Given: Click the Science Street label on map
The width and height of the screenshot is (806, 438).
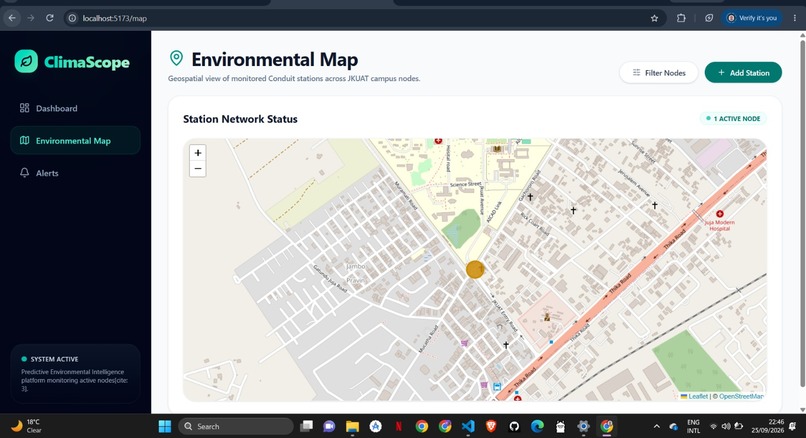Looking at the screenshot, I should click(x=466, y=184).
